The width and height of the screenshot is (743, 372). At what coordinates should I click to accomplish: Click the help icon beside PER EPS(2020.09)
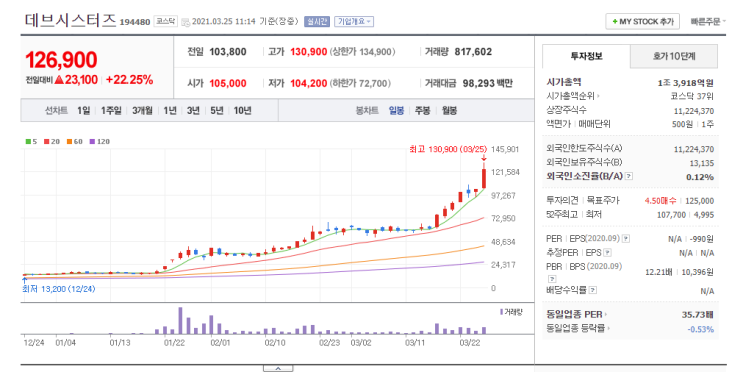coord(626,239)
